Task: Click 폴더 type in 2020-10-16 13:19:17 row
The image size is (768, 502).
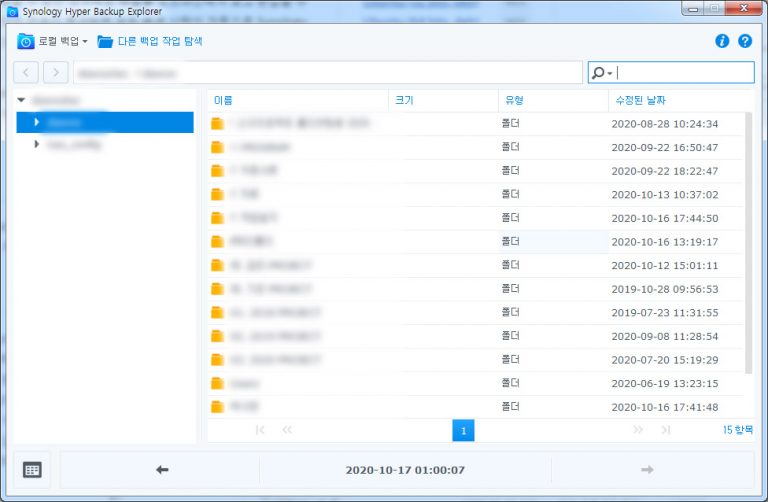Action: tap(510, 241)
